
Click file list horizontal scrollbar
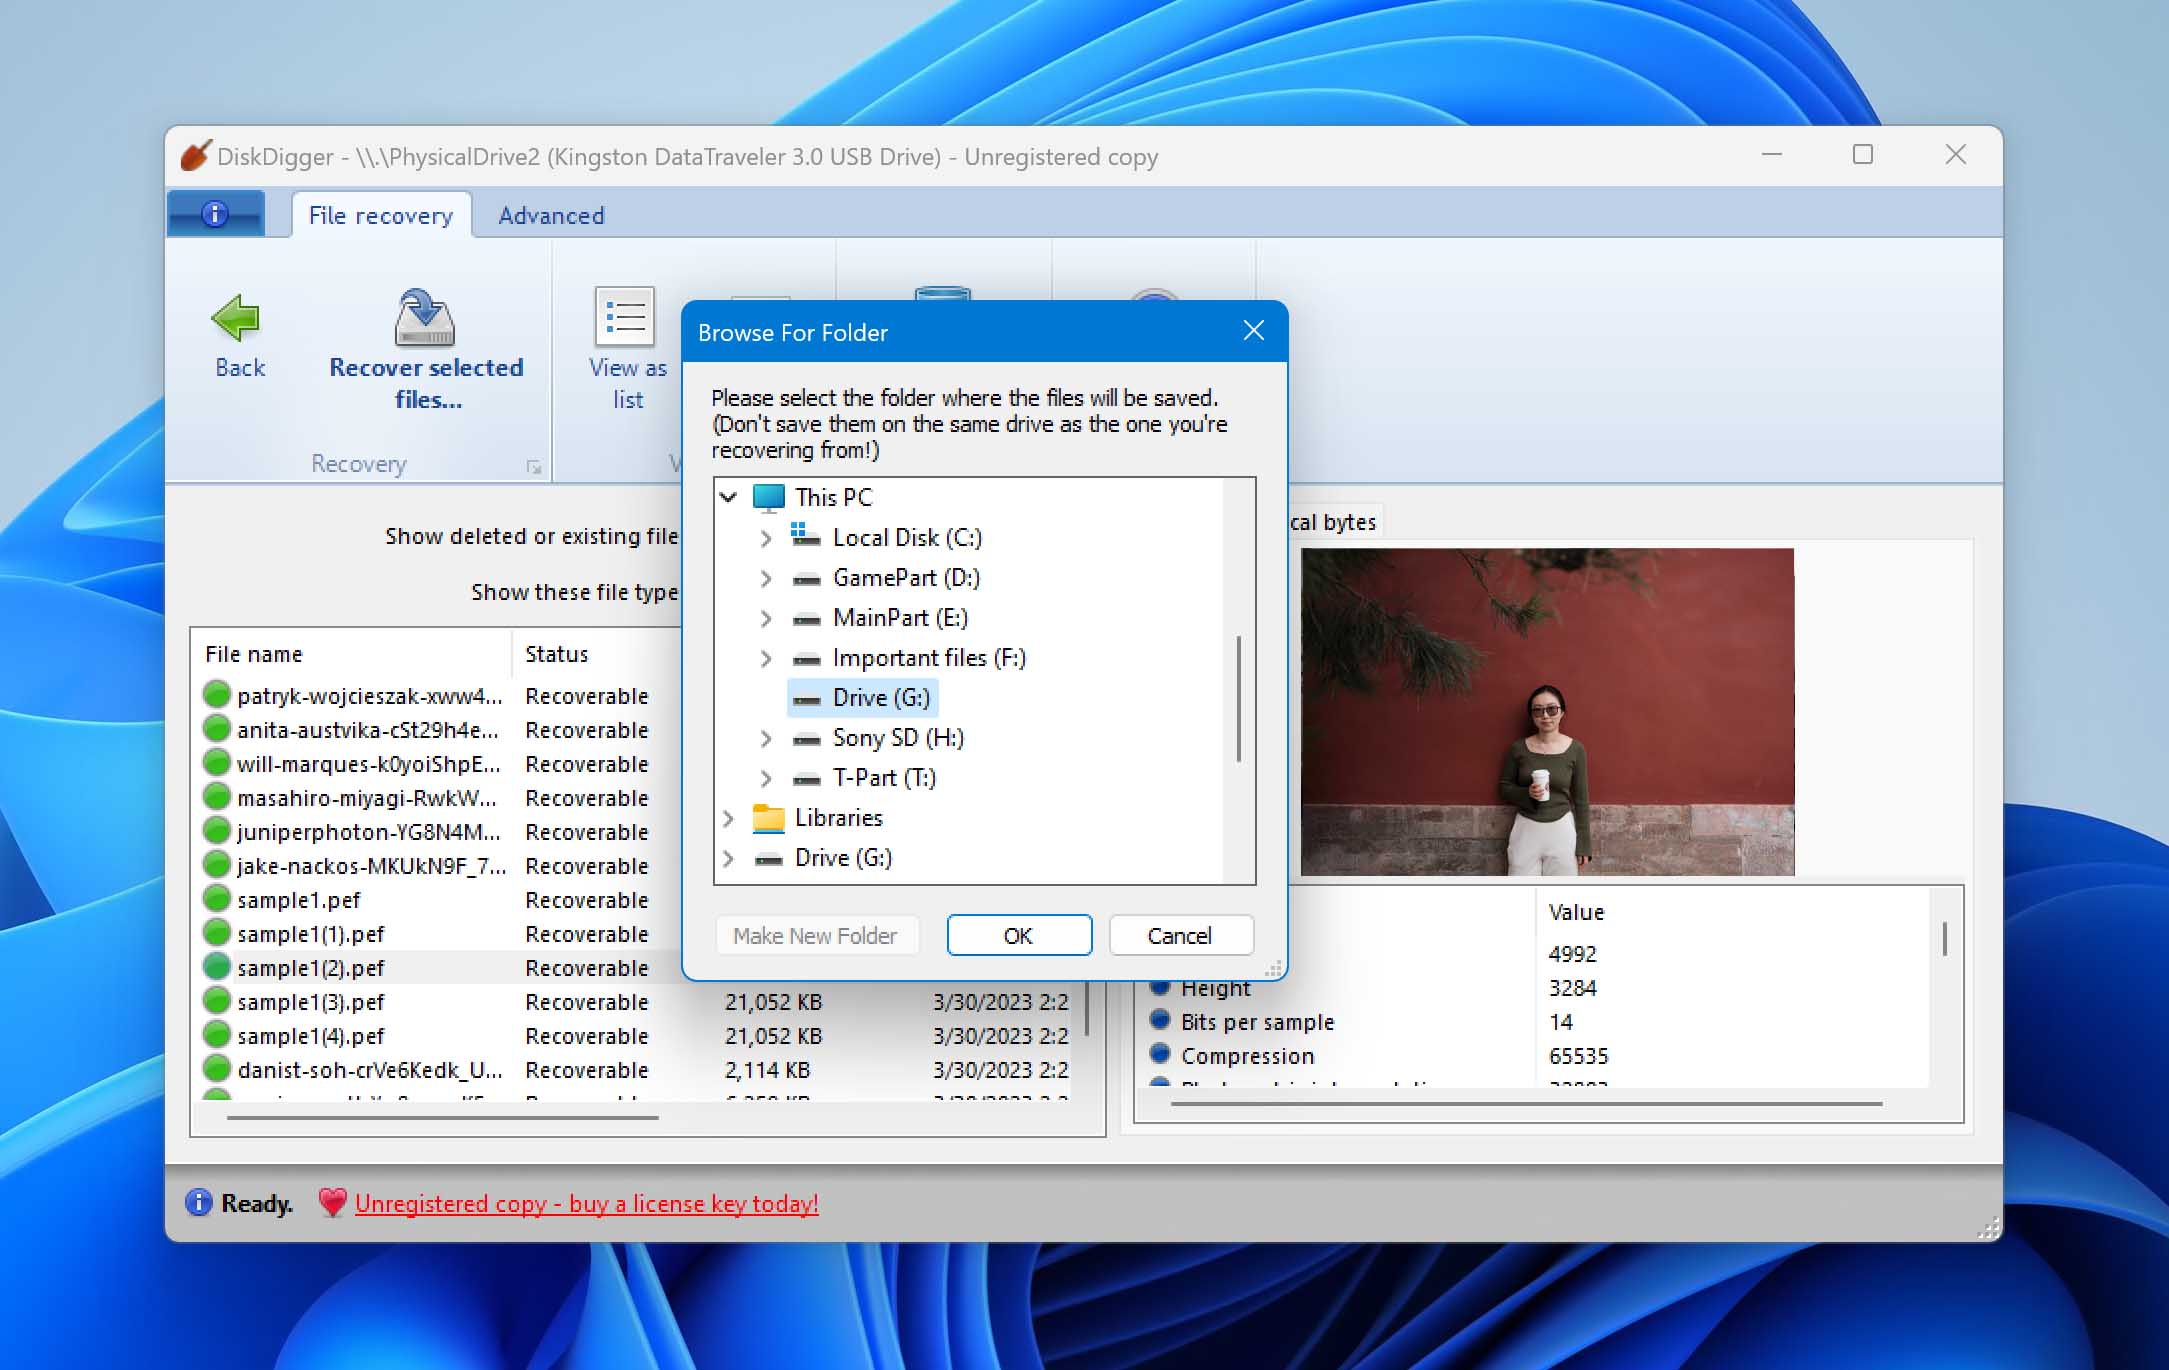pos(443,1118)
